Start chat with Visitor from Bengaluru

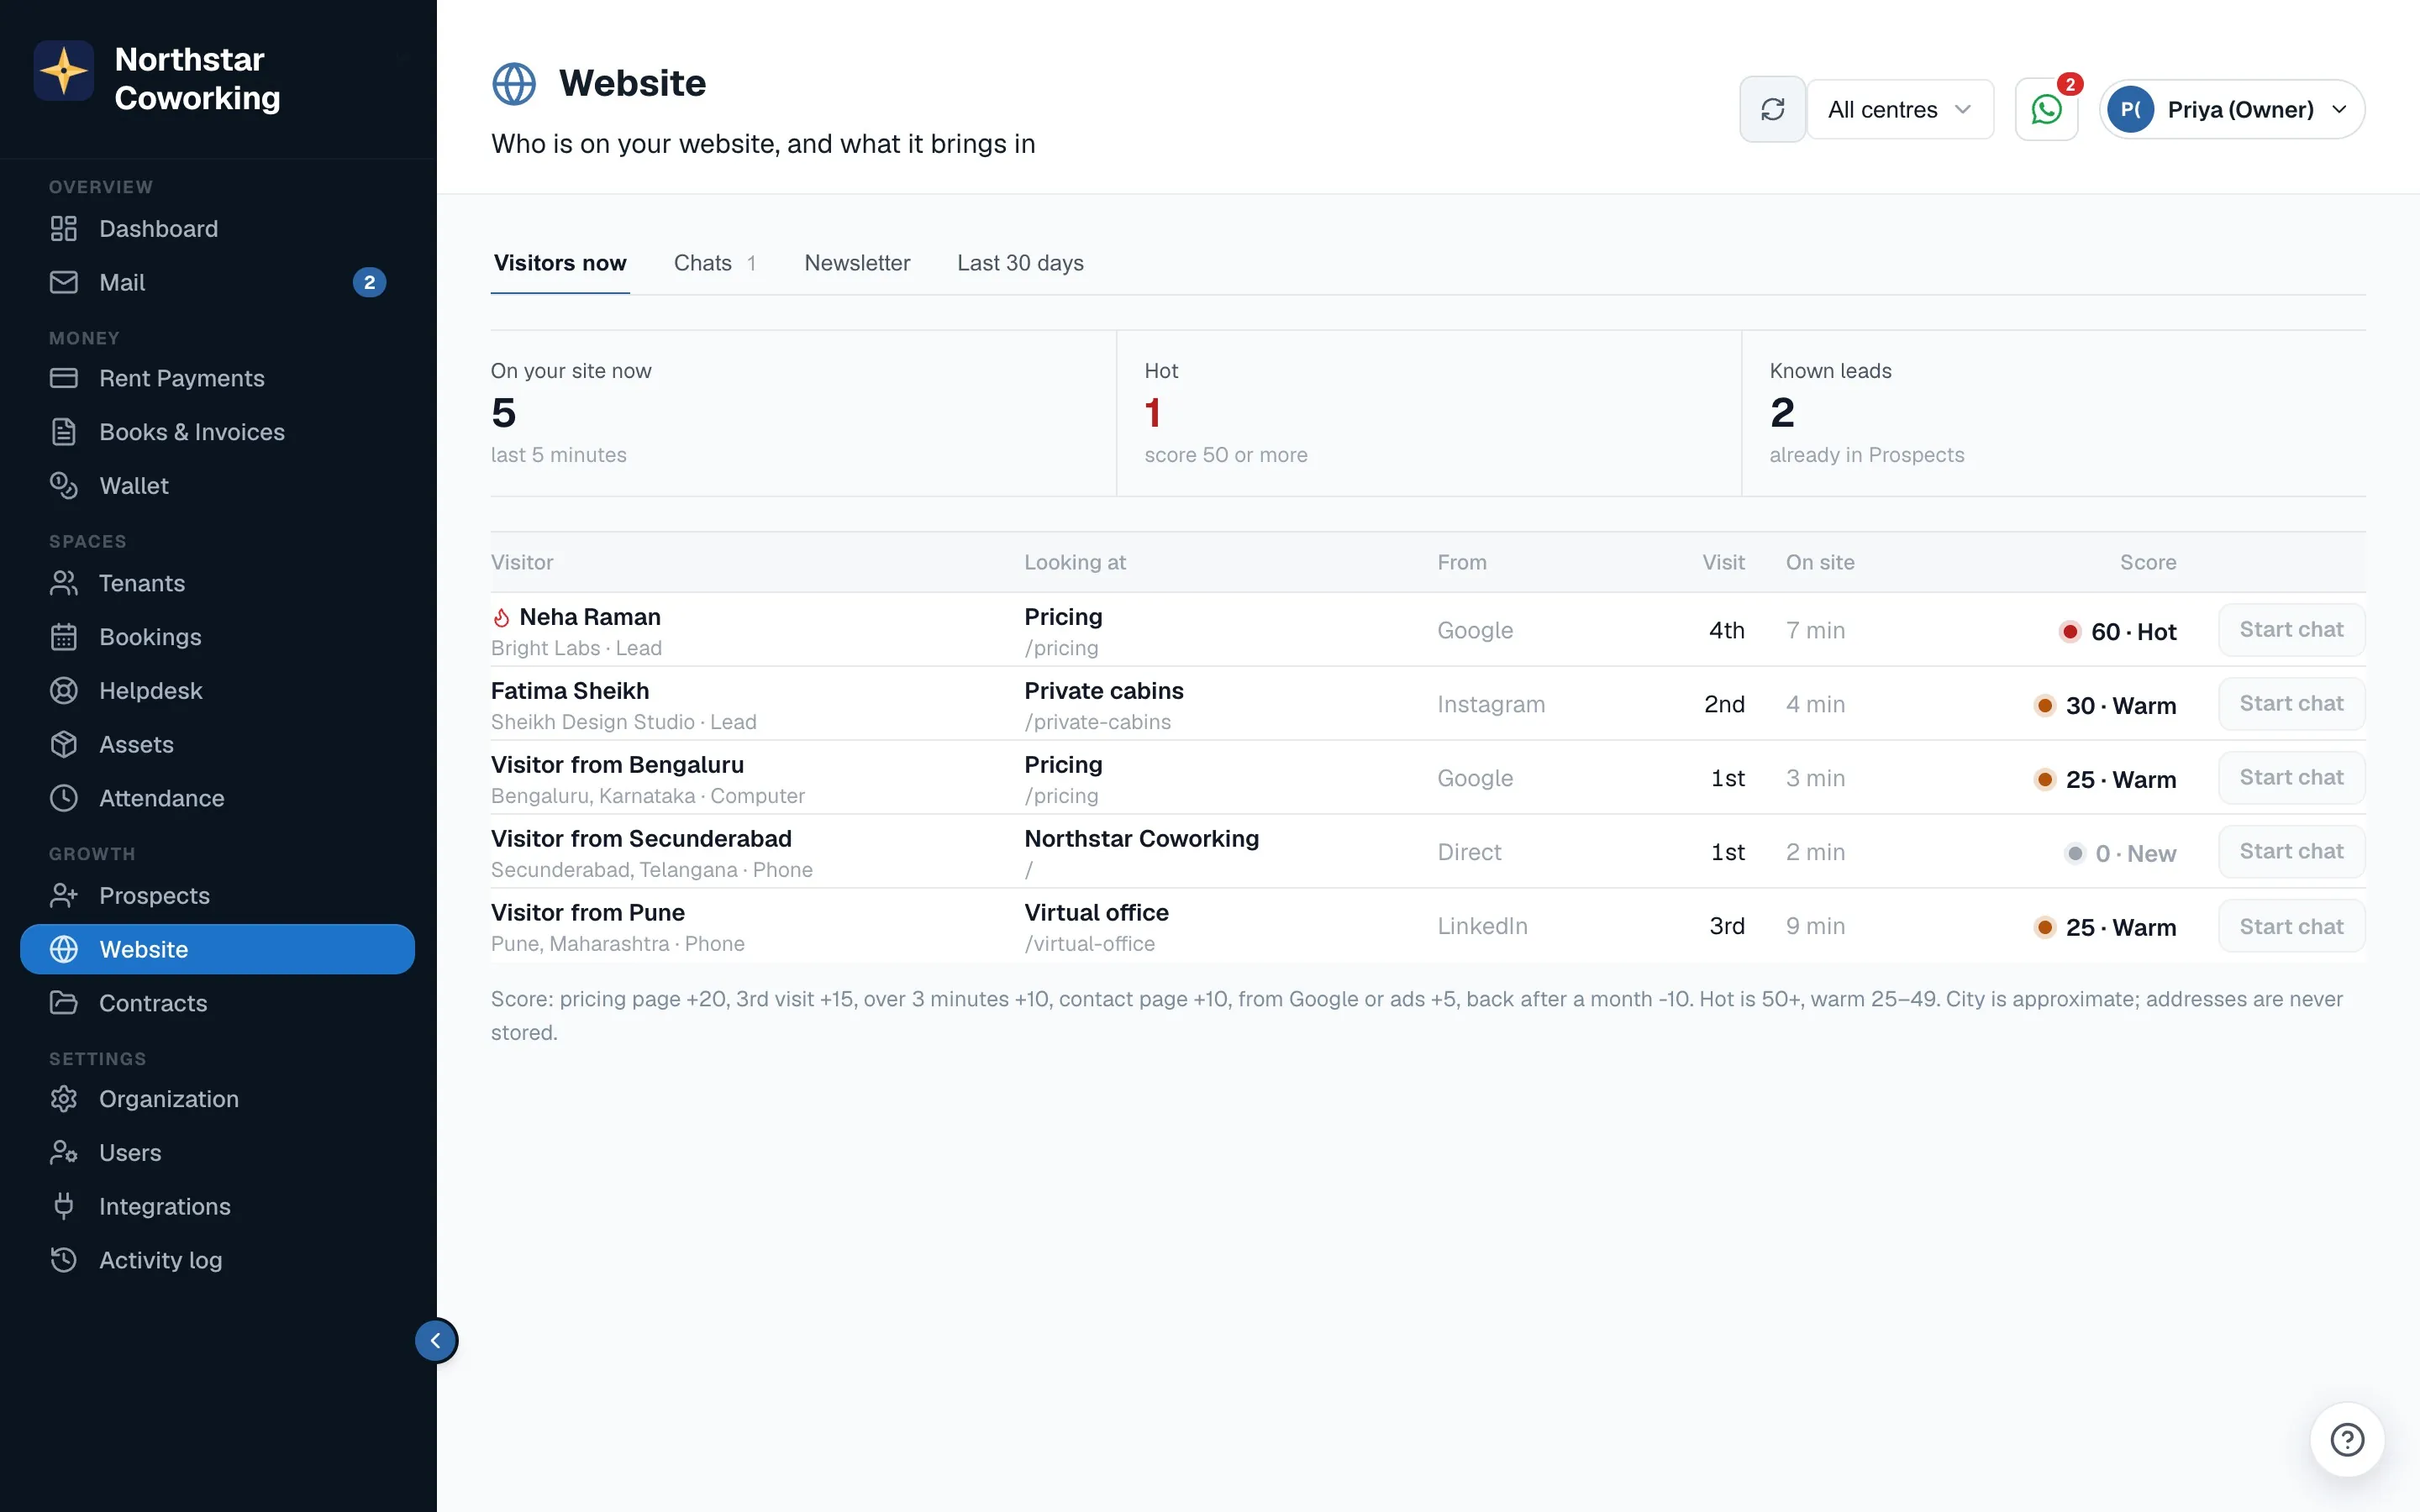click(x=2291, y=778)
